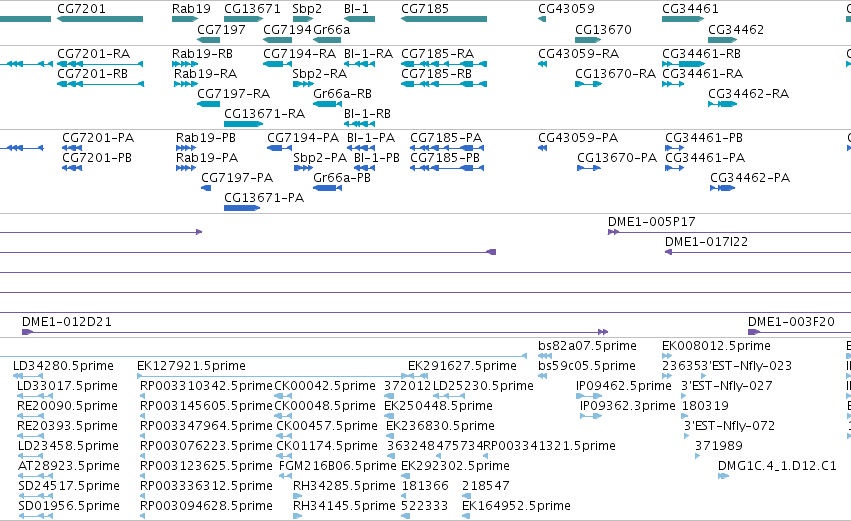Pick the BI-1 gene feature
The width and height of the screenshot is (851, 521).
click(x=359, y=19)
